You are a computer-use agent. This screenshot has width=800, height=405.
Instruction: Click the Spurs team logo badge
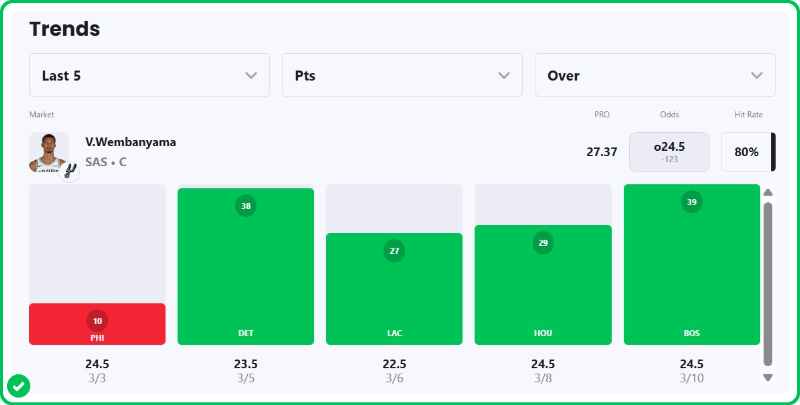(x=69, y=170)
